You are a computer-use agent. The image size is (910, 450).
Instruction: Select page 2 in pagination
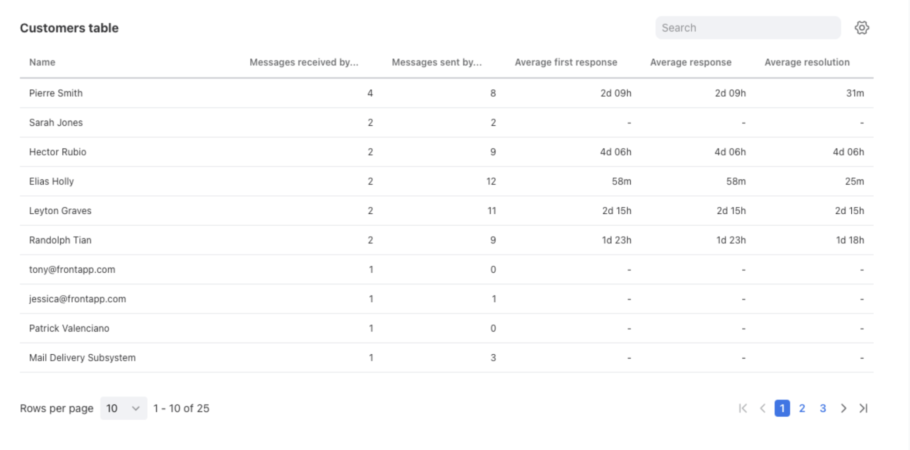(x=802, y=408)
